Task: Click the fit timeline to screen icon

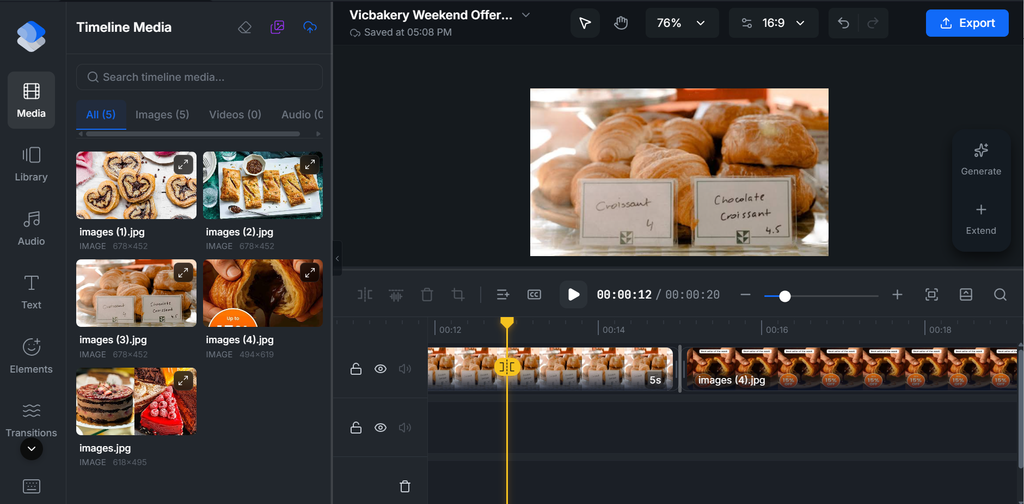Action: pos(932,295)
